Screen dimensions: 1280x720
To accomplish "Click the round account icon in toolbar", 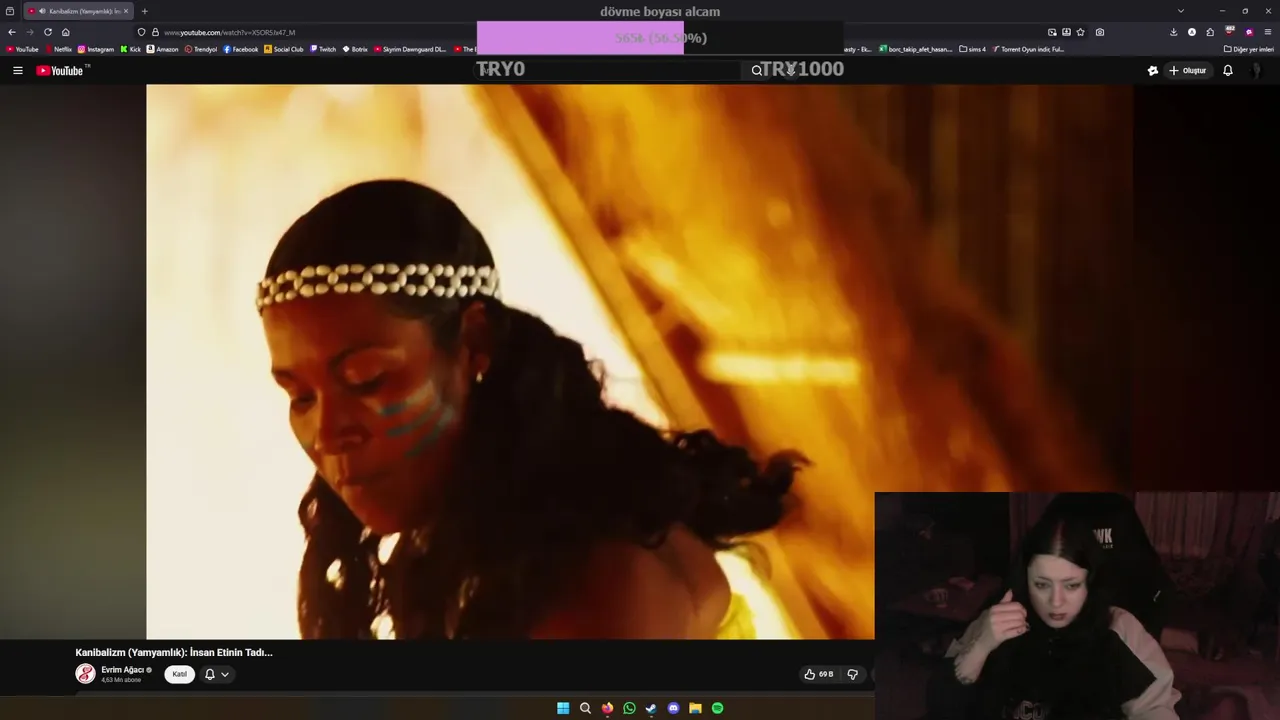I will (1192, 32).
